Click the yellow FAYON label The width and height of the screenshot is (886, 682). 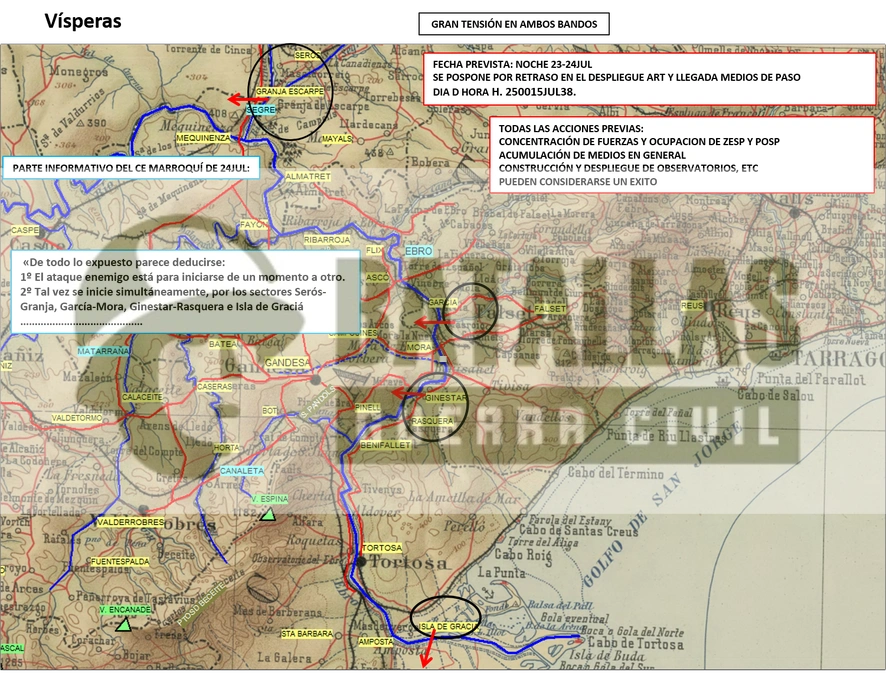254,224
